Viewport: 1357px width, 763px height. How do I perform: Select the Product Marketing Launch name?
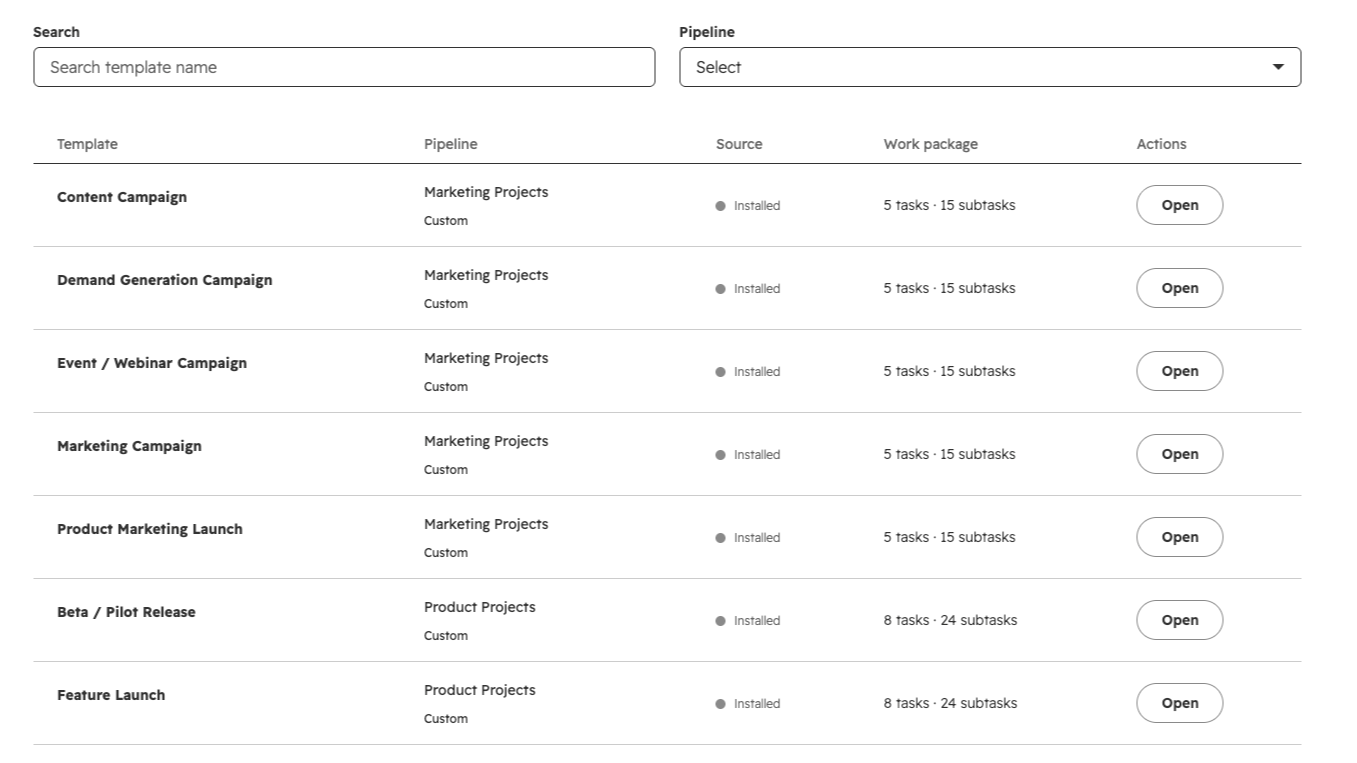(x=150, y=529)
